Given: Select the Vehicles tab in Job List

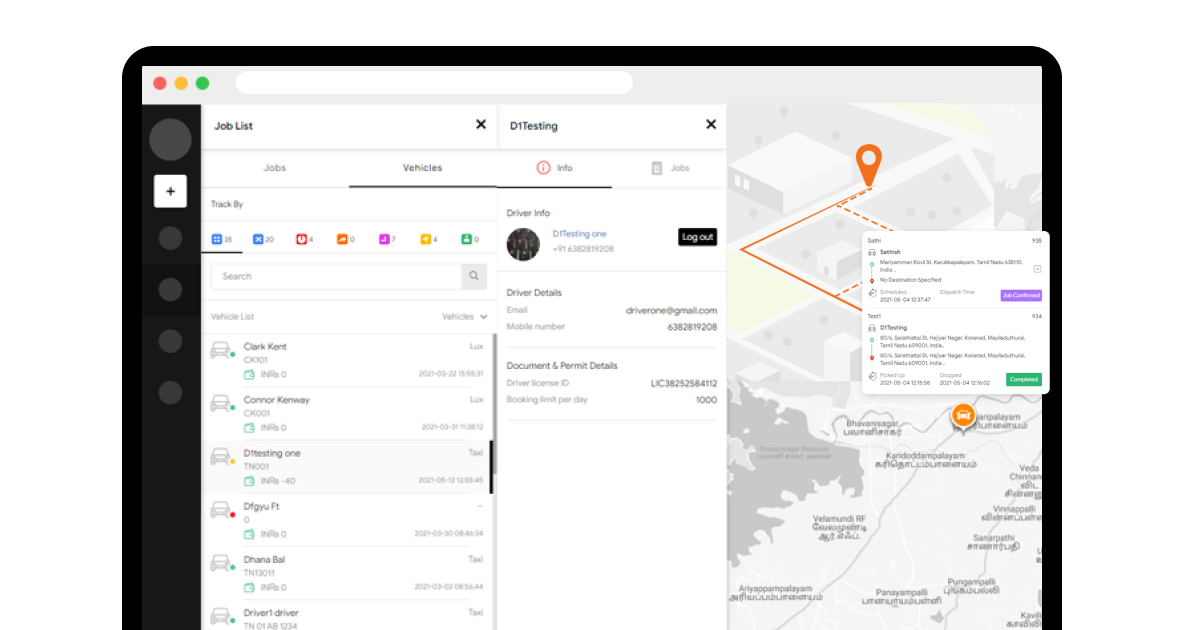Looking at the screenshot, I should pos(422,168).
